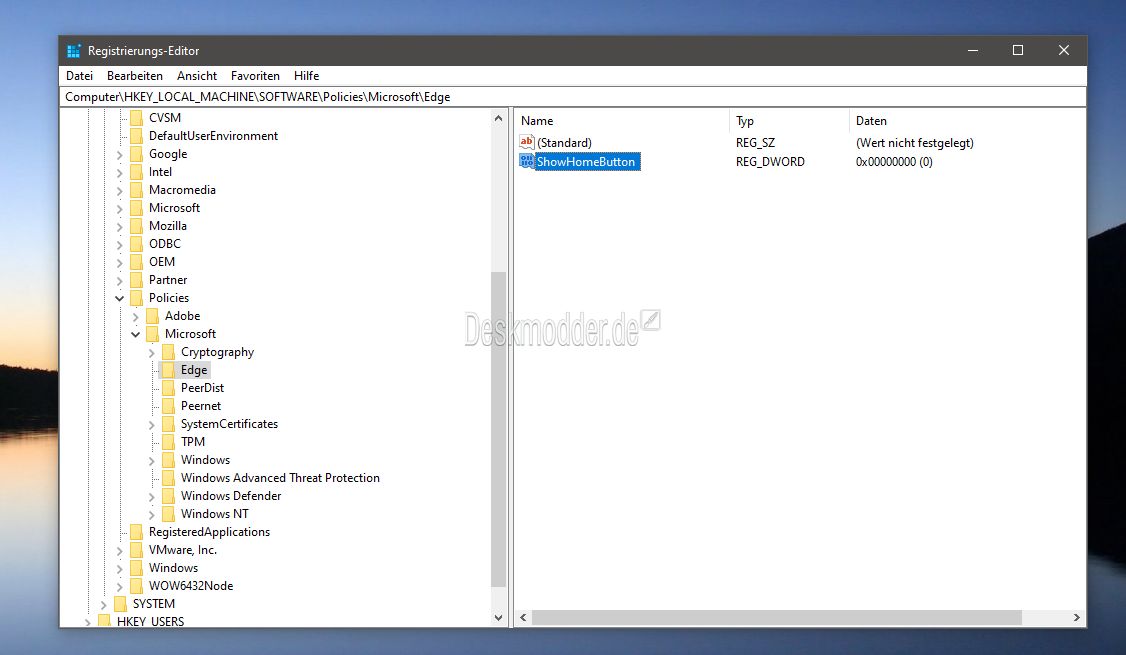Select the ShowHomeButton value name
Viewport: 1126px width, 655px height.
click(586, 162)
